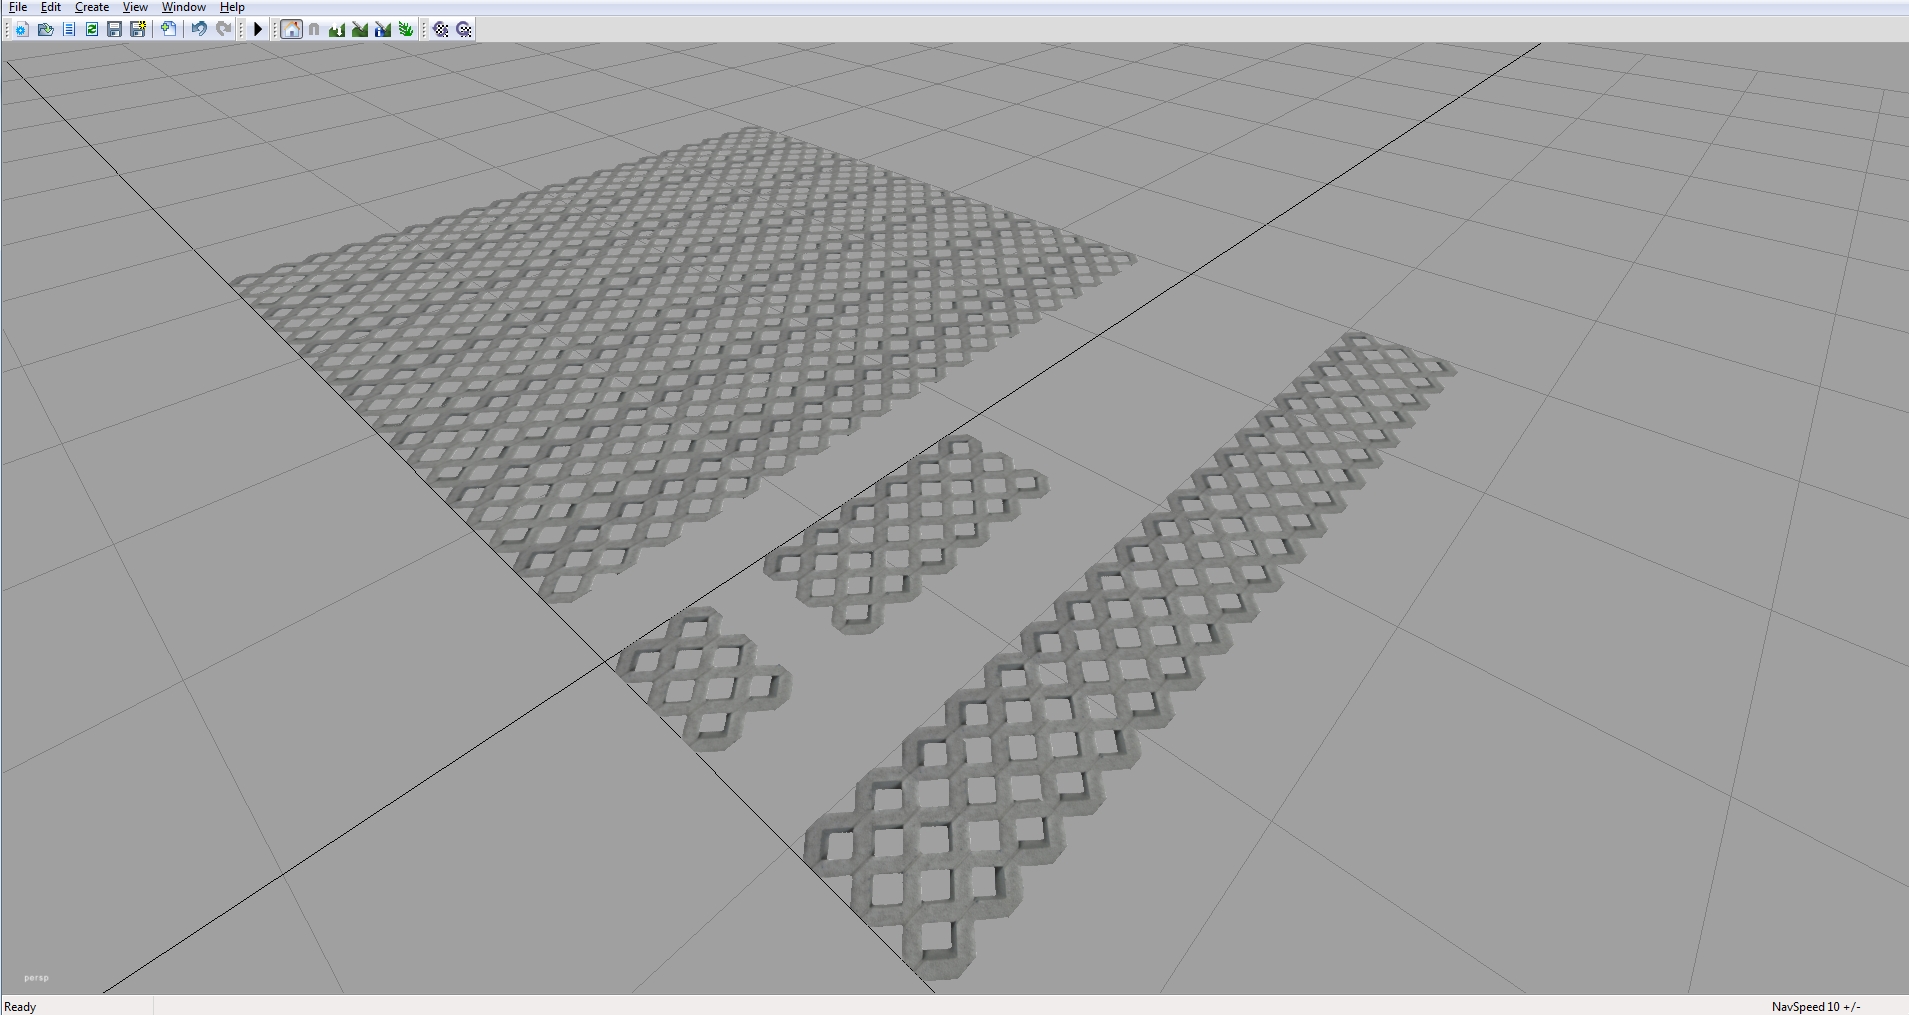This screenshot has height=1015, width=1909.
Task: Open the View menu
Action: 135,7
